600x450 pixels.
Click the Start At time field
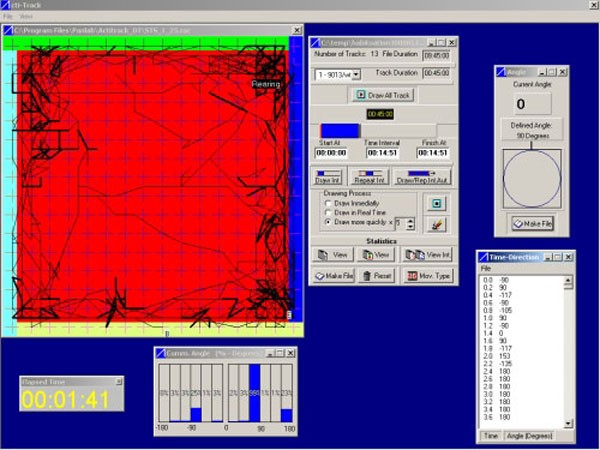(x=331, y=152)
